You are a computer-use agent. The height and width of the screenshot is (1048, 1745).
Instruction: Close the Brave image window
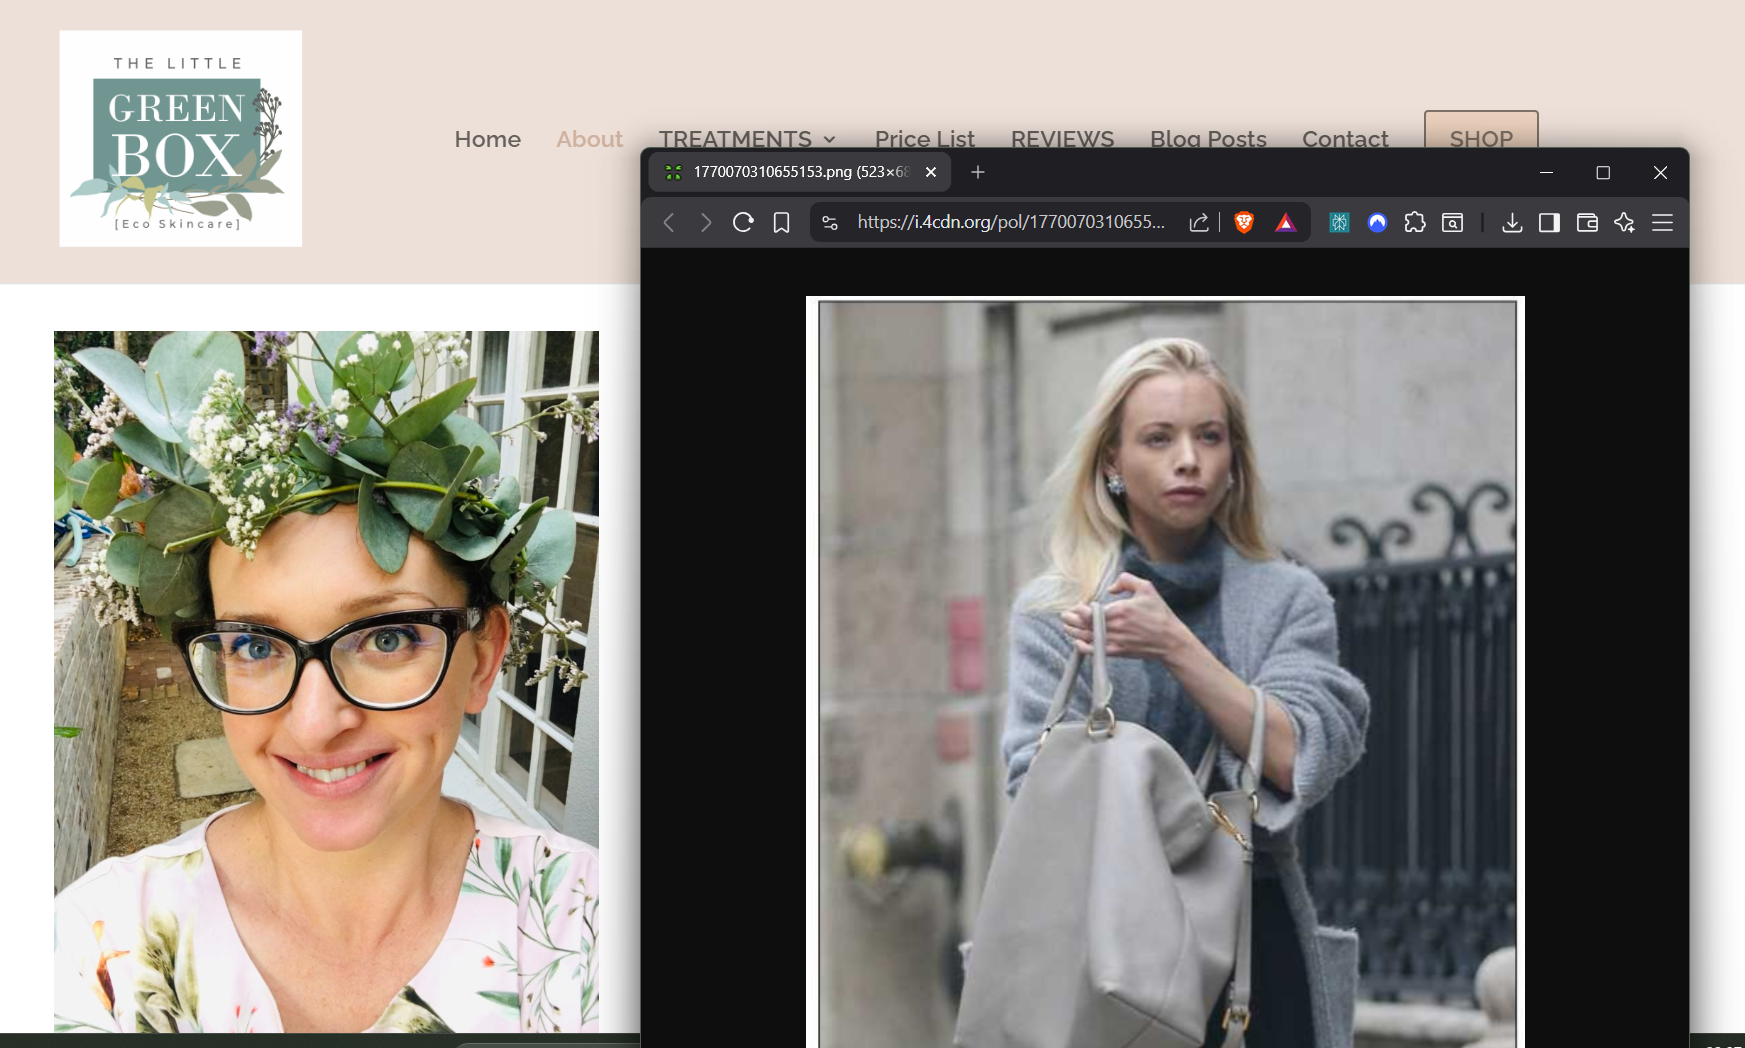(1660, 172)
